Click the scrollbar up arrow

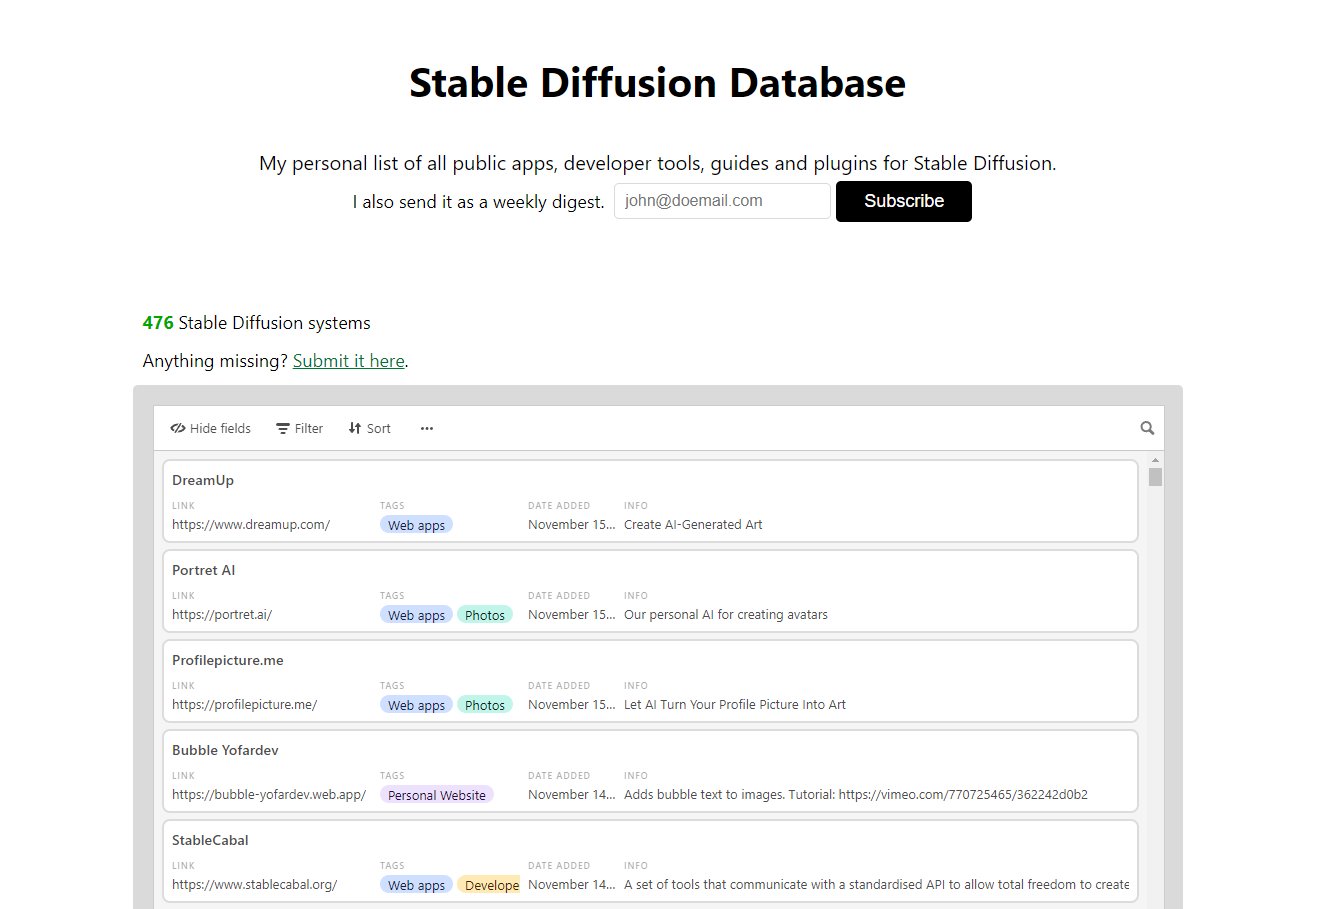[1156, 461]
